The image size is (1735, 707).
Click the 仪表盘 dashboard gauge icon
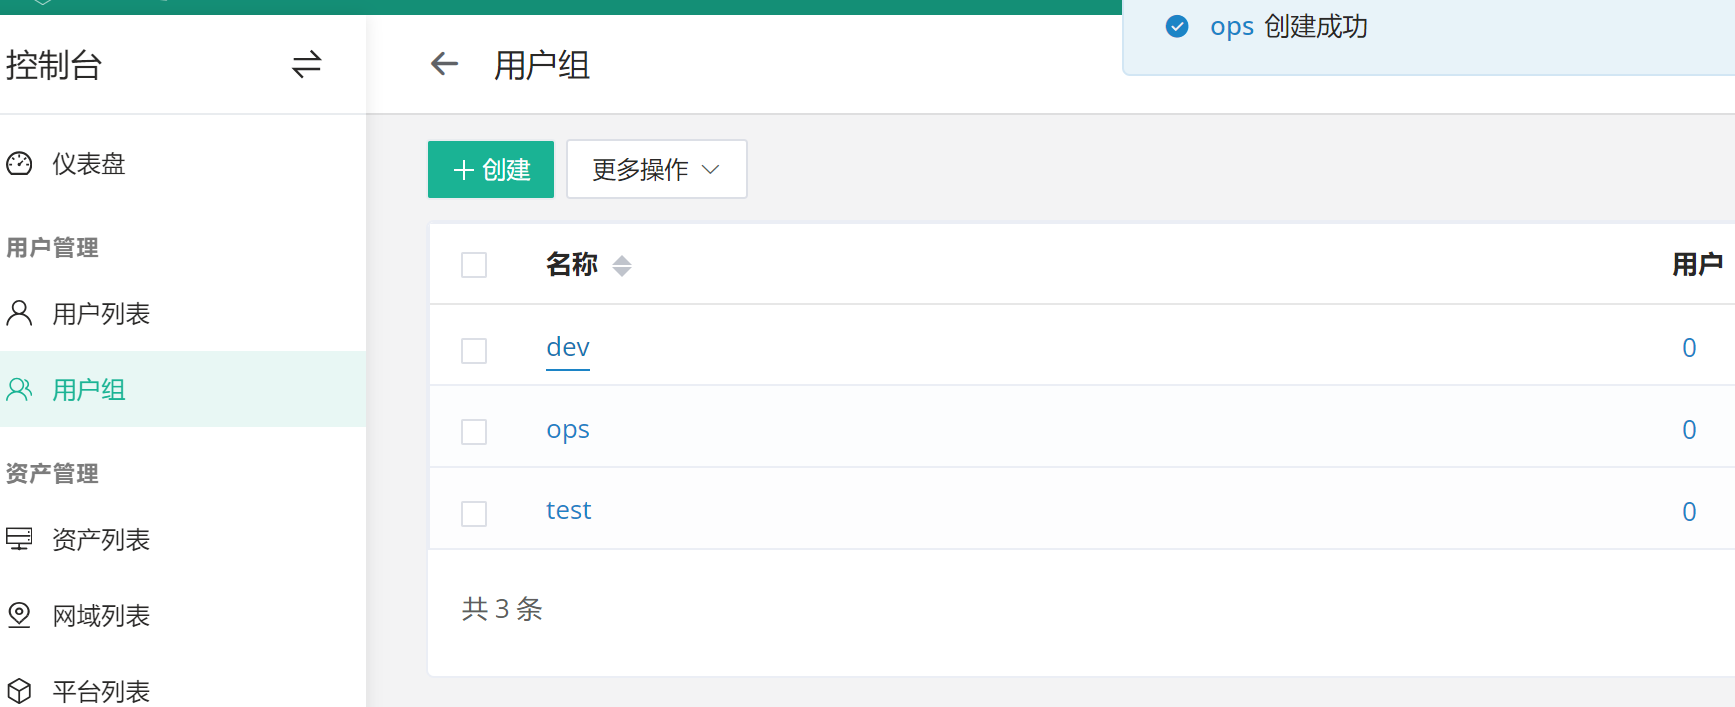coord(19,164)
